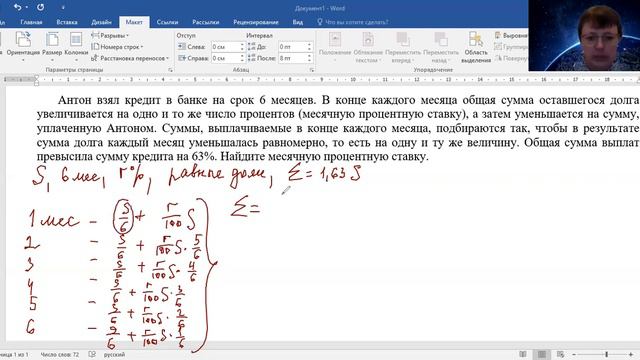Image resolution: width=640 pixels, height=360 pixels.
Task: Go to the Вид tab
Action: (298, 22)
